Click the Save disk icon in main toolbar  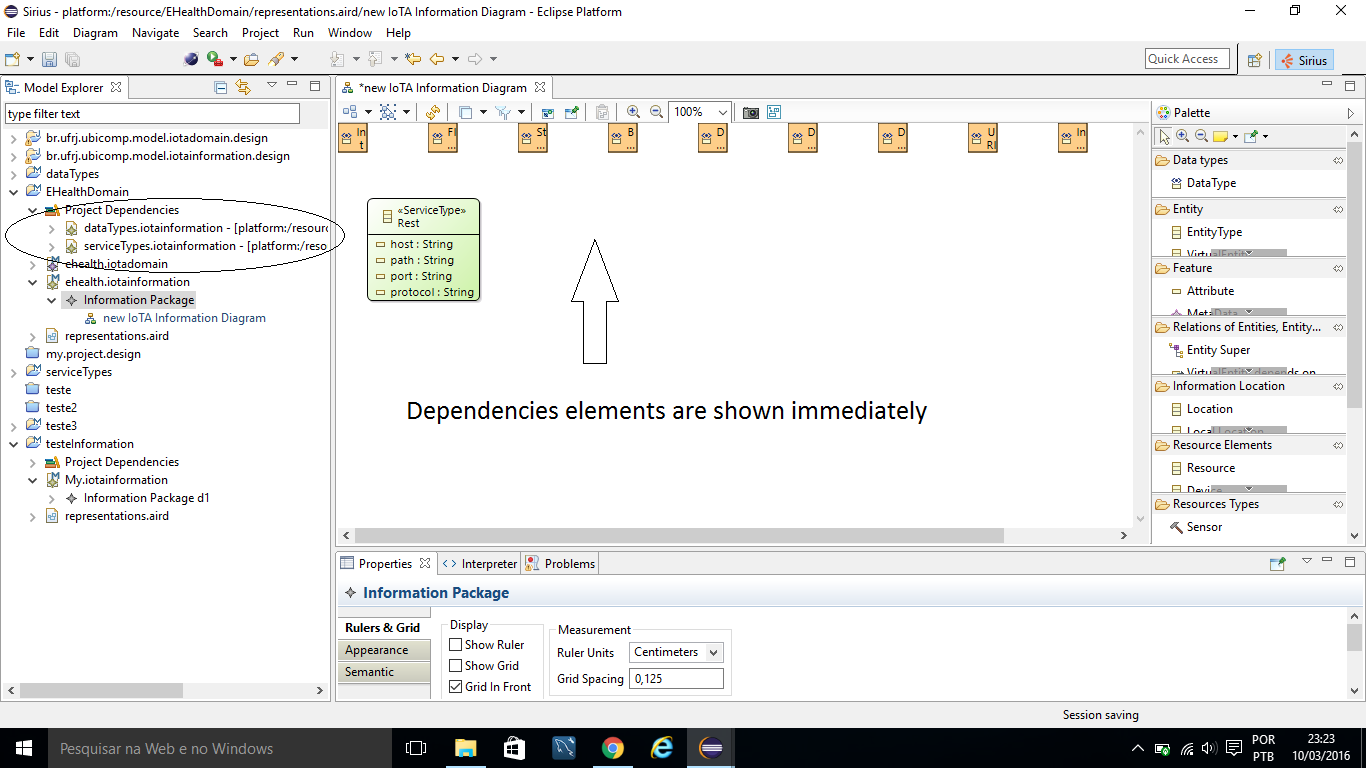49,60
